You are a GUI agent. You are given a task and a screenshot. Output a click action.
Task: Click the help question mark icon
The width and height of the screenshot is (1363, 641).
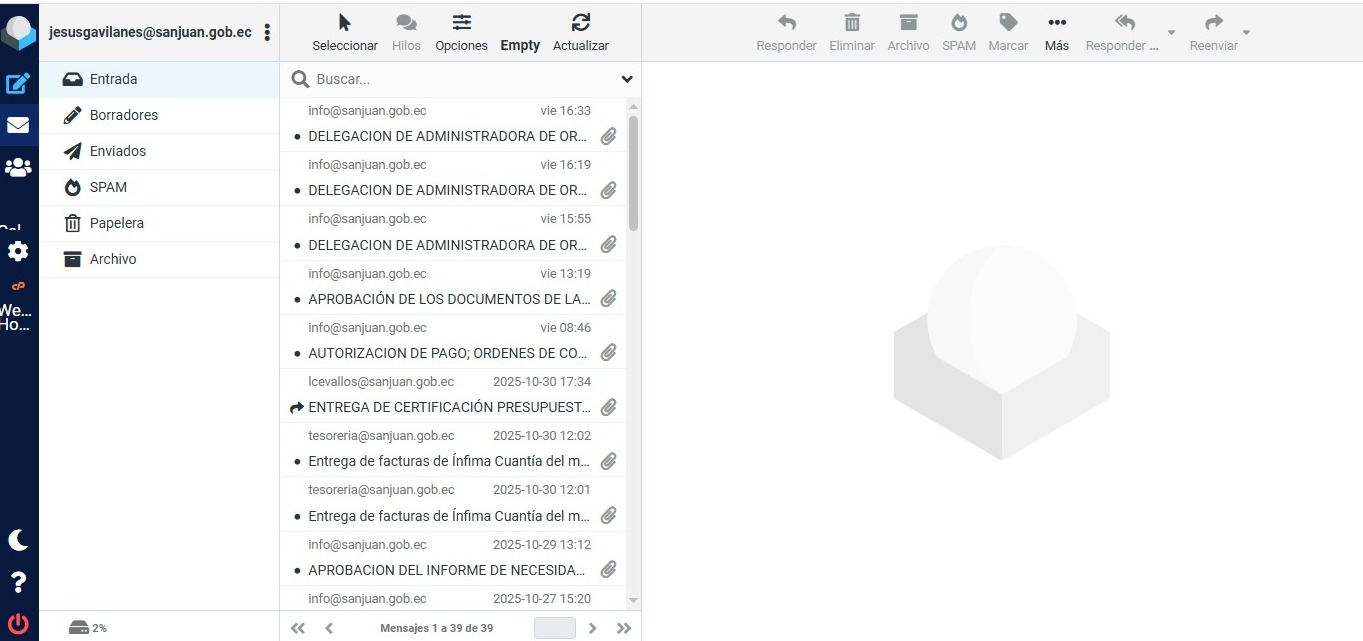(x=18, y=582)
